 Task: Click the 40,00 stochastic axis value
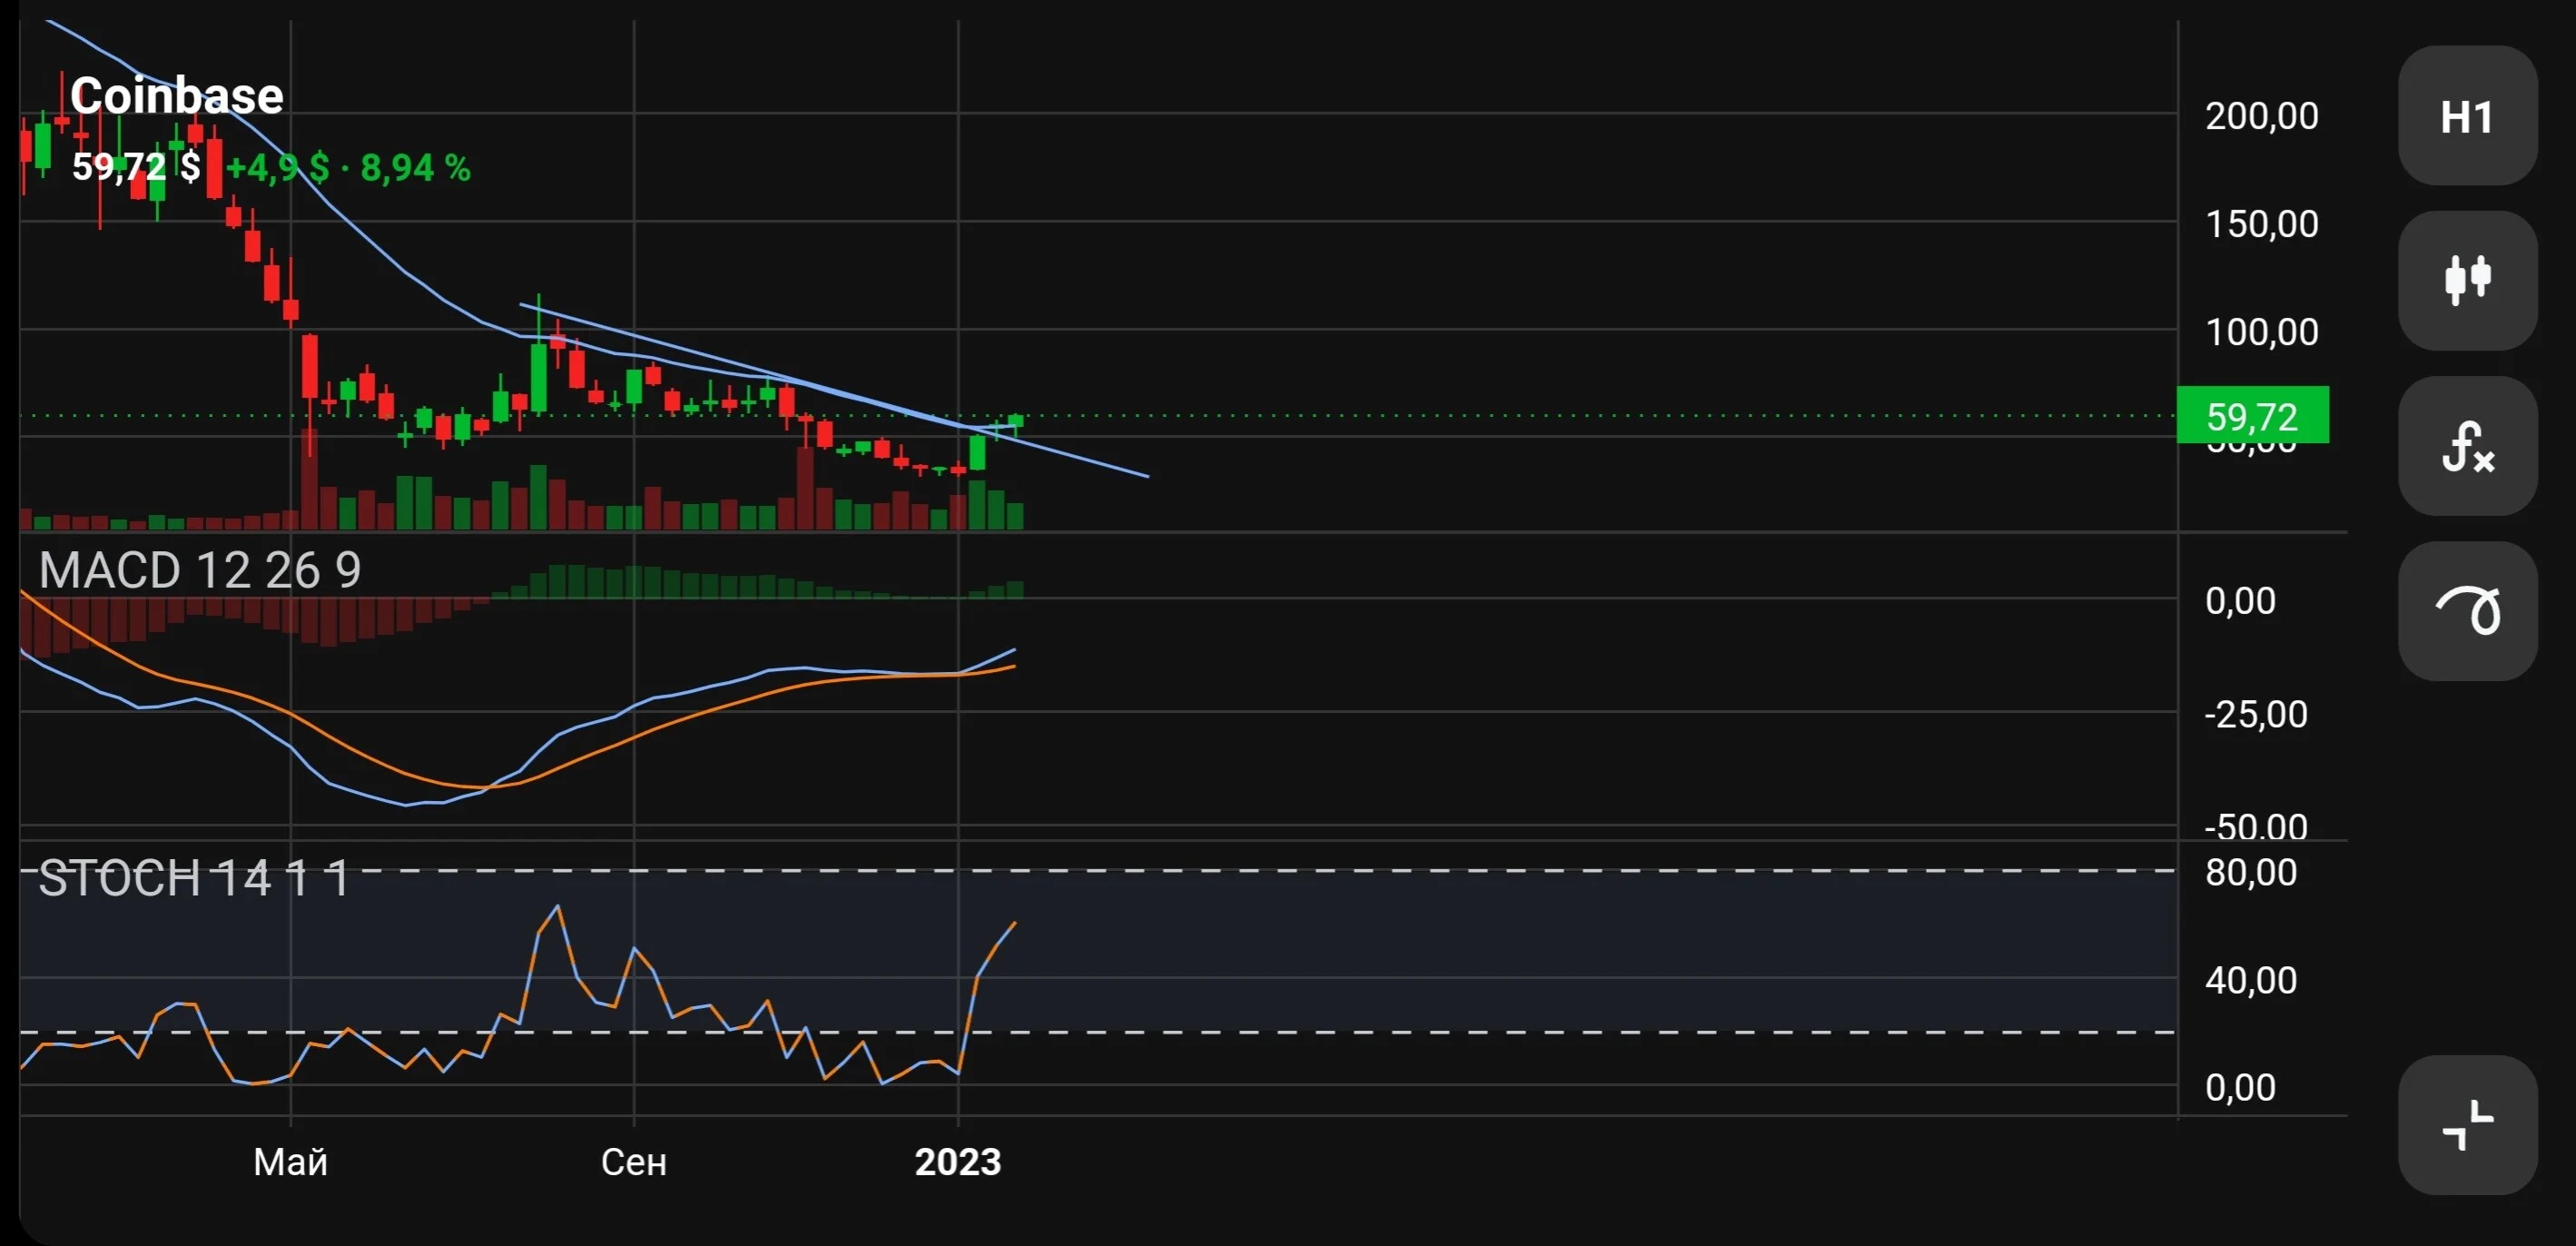(x=2251, y=981)
